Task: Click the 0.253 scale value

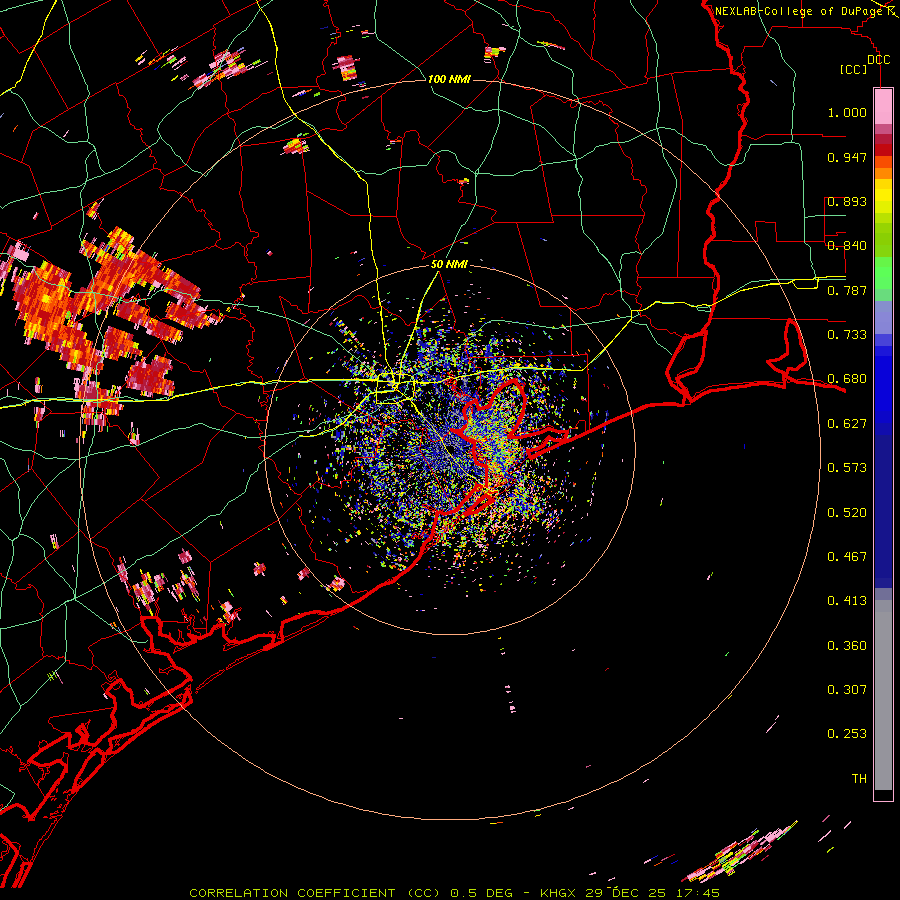Action: click(847, 734)
